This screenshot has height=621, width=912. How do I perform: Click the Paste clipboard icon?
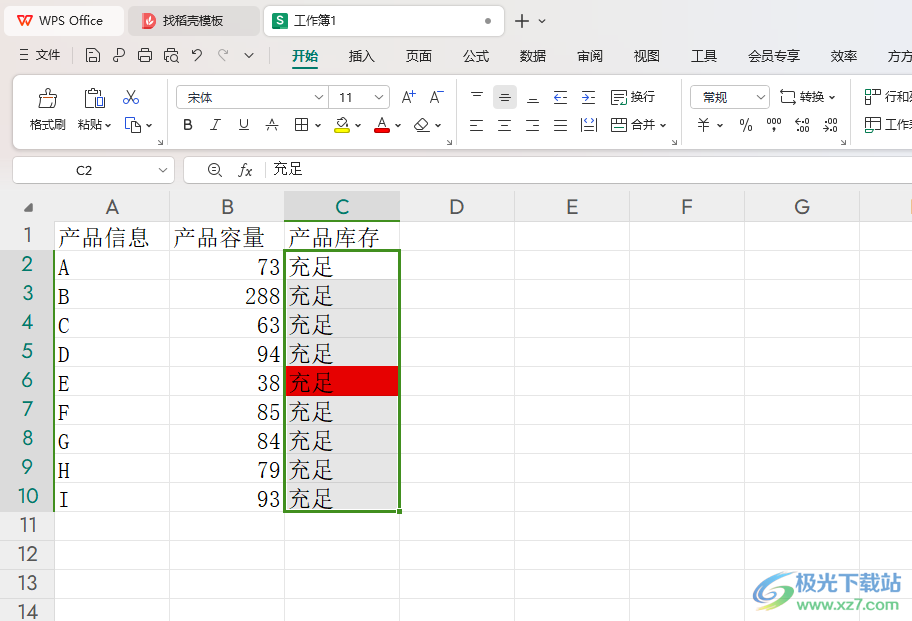tap(94, 98)
